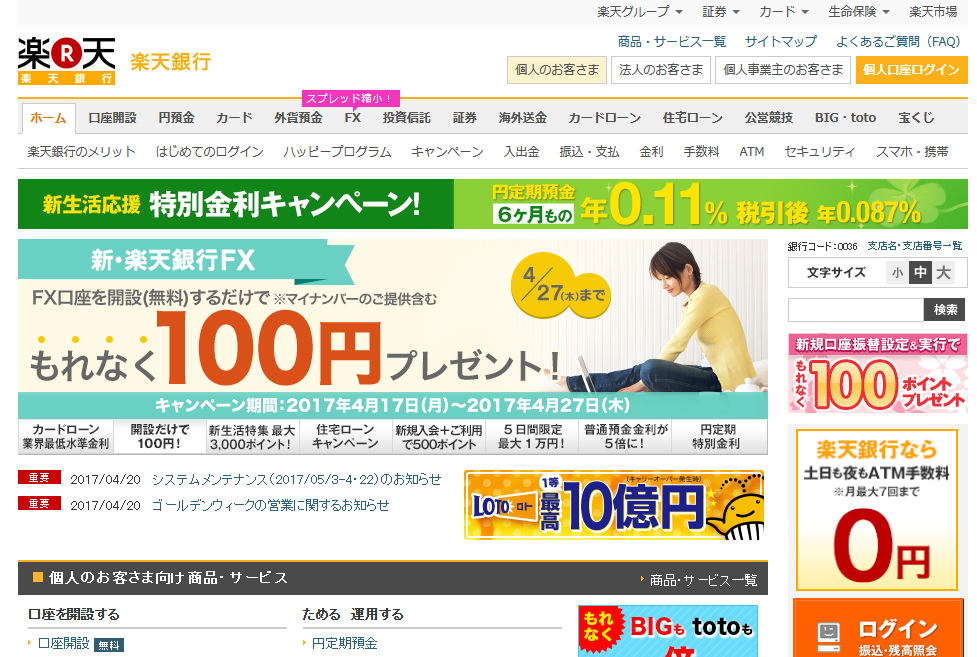Open the 口座開設 tab
Viewport: 977px width, 657px height.
(x=112, y=118)
